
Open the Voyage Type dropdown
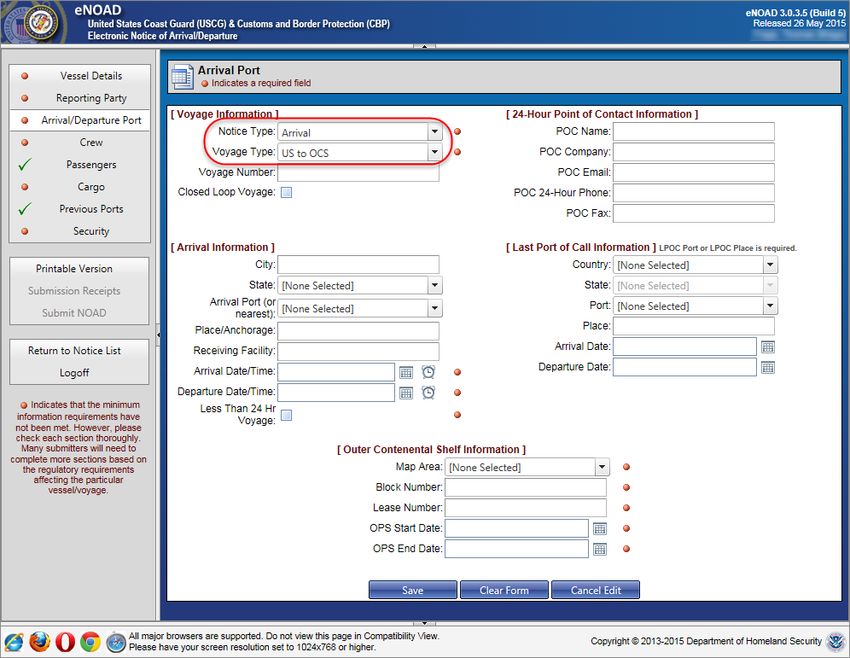pyautogui.click(x=435, y=152)
